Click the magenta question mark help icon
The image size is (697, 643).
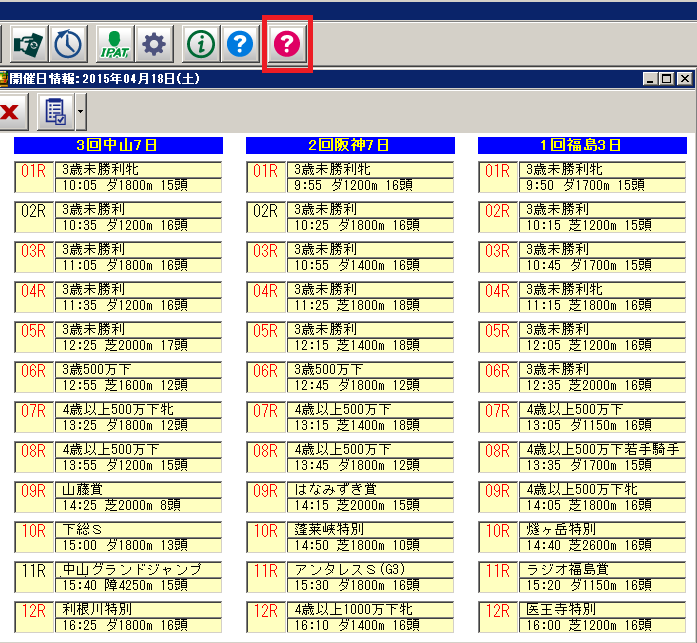point(287,44)
